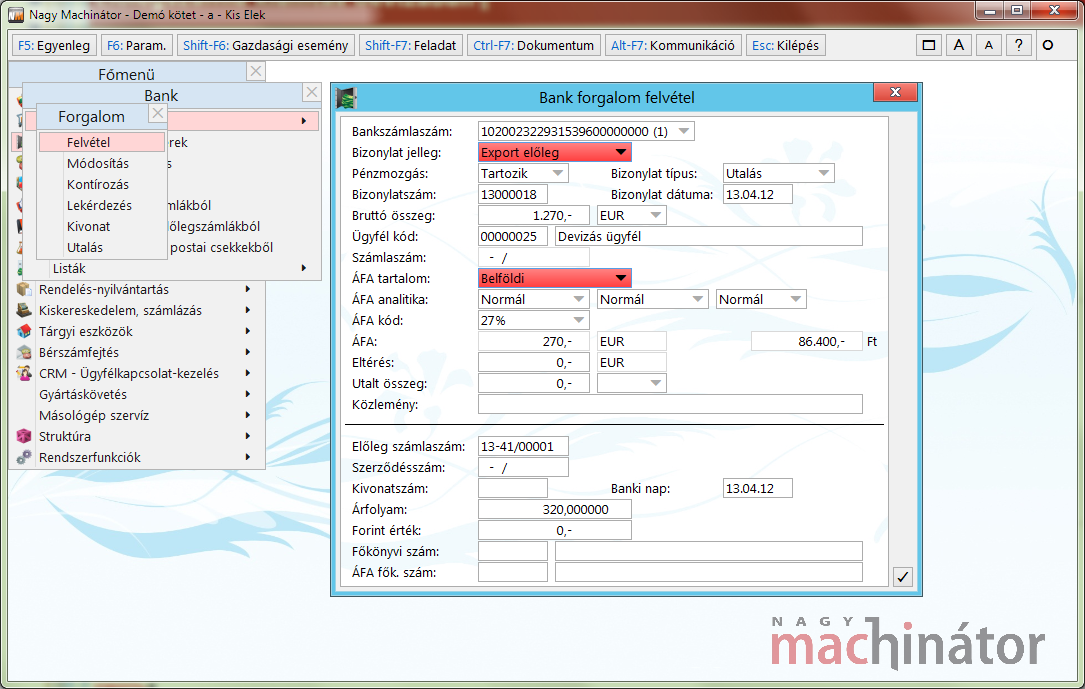Click Alt-F7: Kommunikáció button
1085x689 pixels.
[x=673, y=46]
